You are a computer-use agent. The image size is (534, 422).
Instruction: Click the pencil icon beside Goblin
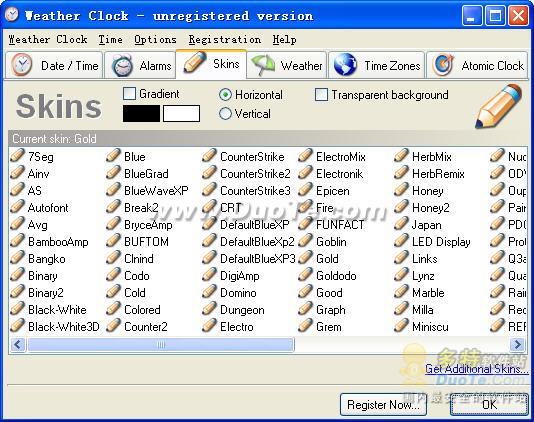305,241
